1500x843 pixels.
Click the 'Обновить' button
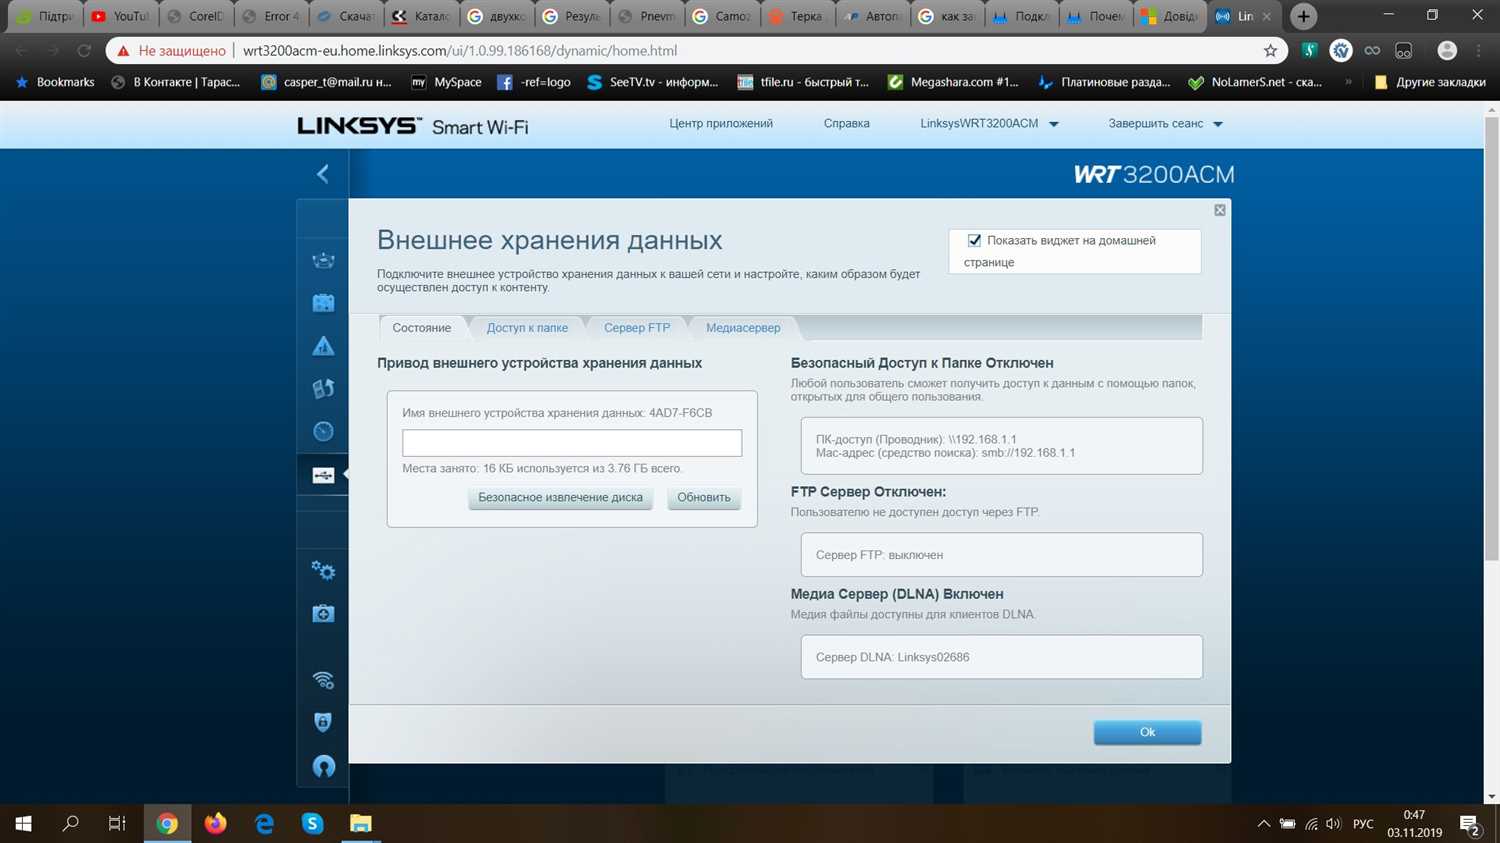tap(704, 498)
